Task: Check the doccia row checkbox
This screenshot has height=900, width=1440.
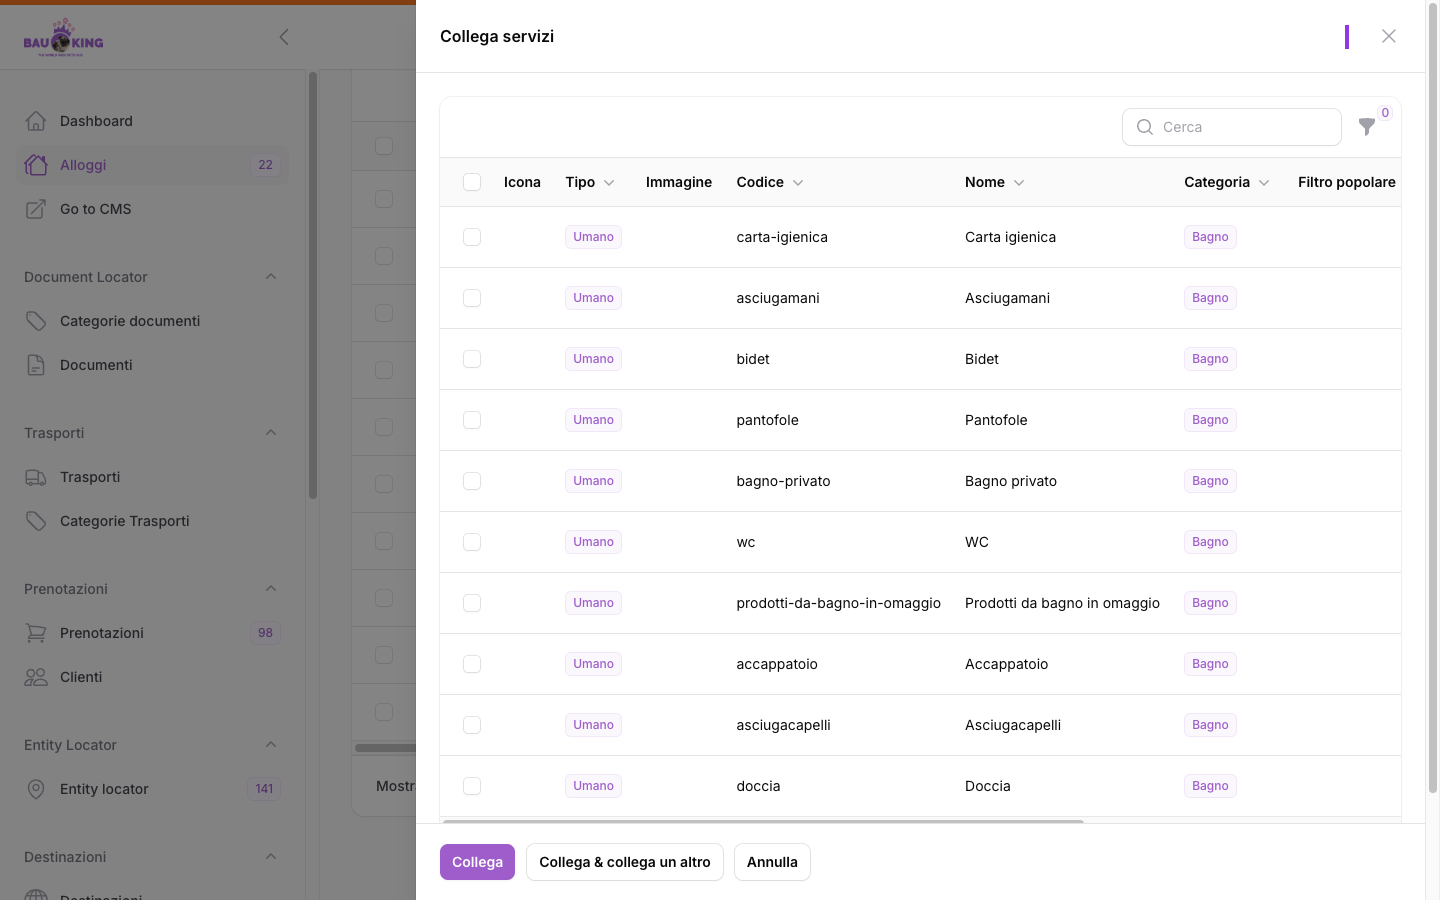Action: [472, 786]
